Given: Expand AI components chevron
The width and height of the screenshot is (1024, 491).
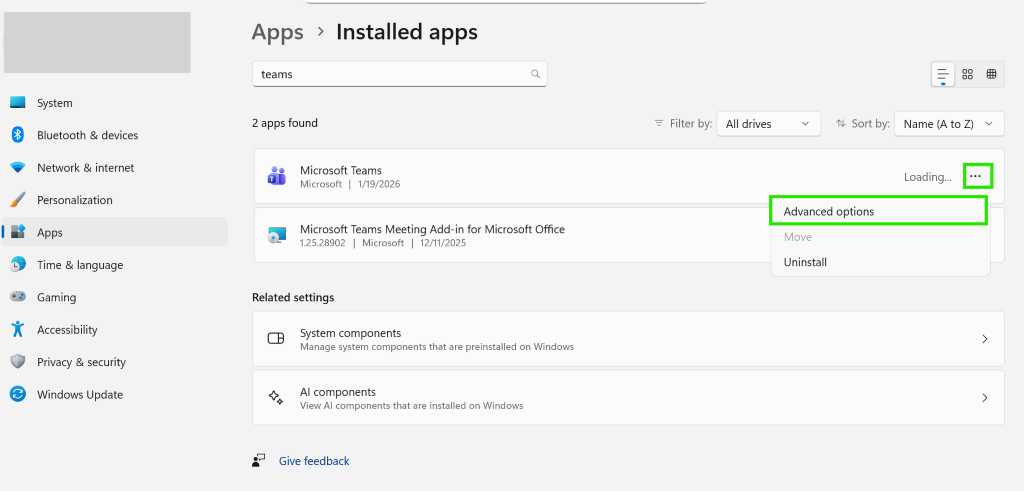Looking at the screenshot, I should (x=985, y=398).
